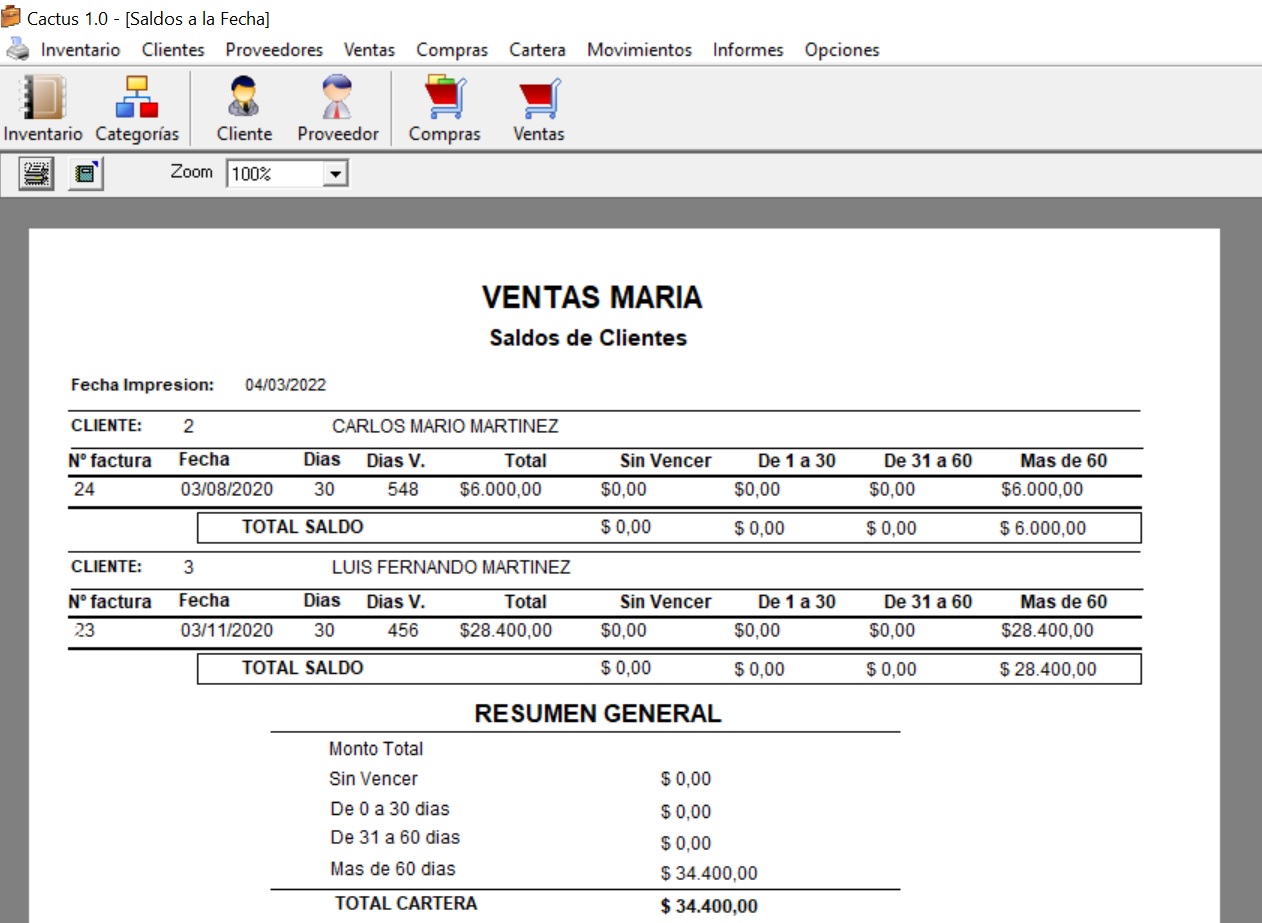This screenshot has height=923, width=1262.
Task: Open the Inventario toolbar notebook icon
Action: click(x=42, y=99)
